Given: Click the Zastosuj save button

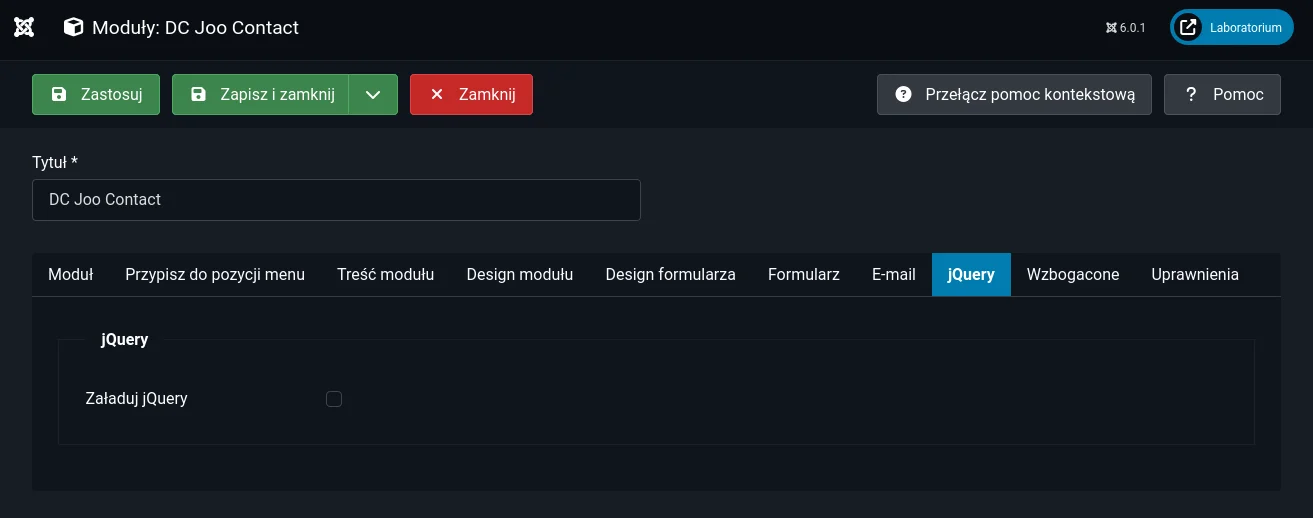Looking at the screenshot, I should tap(96, 95).
